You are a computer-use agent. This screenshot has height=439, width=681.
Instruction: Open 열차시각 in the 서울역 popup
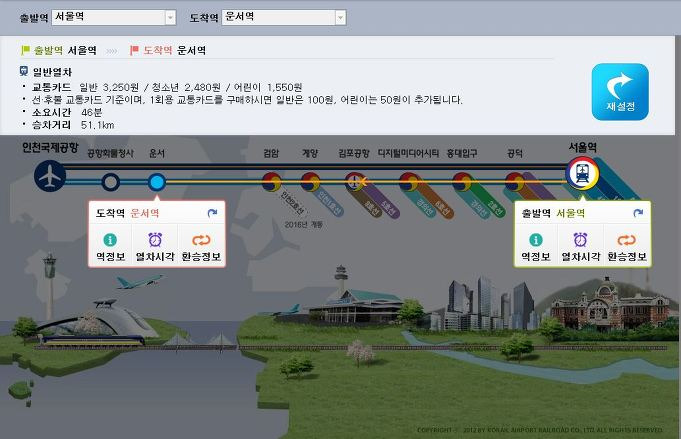tap(581, 247)
